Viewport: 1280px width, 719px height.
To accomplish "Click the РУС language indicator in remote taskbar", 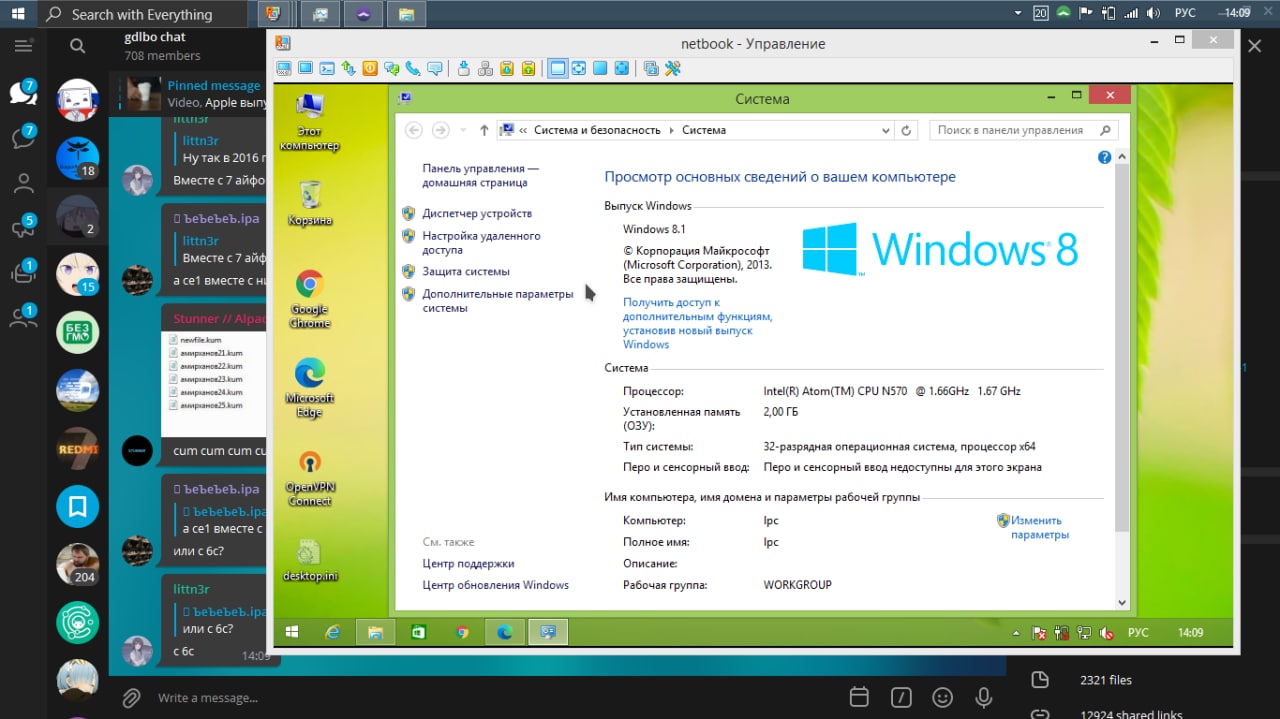I will (1138, 633).
